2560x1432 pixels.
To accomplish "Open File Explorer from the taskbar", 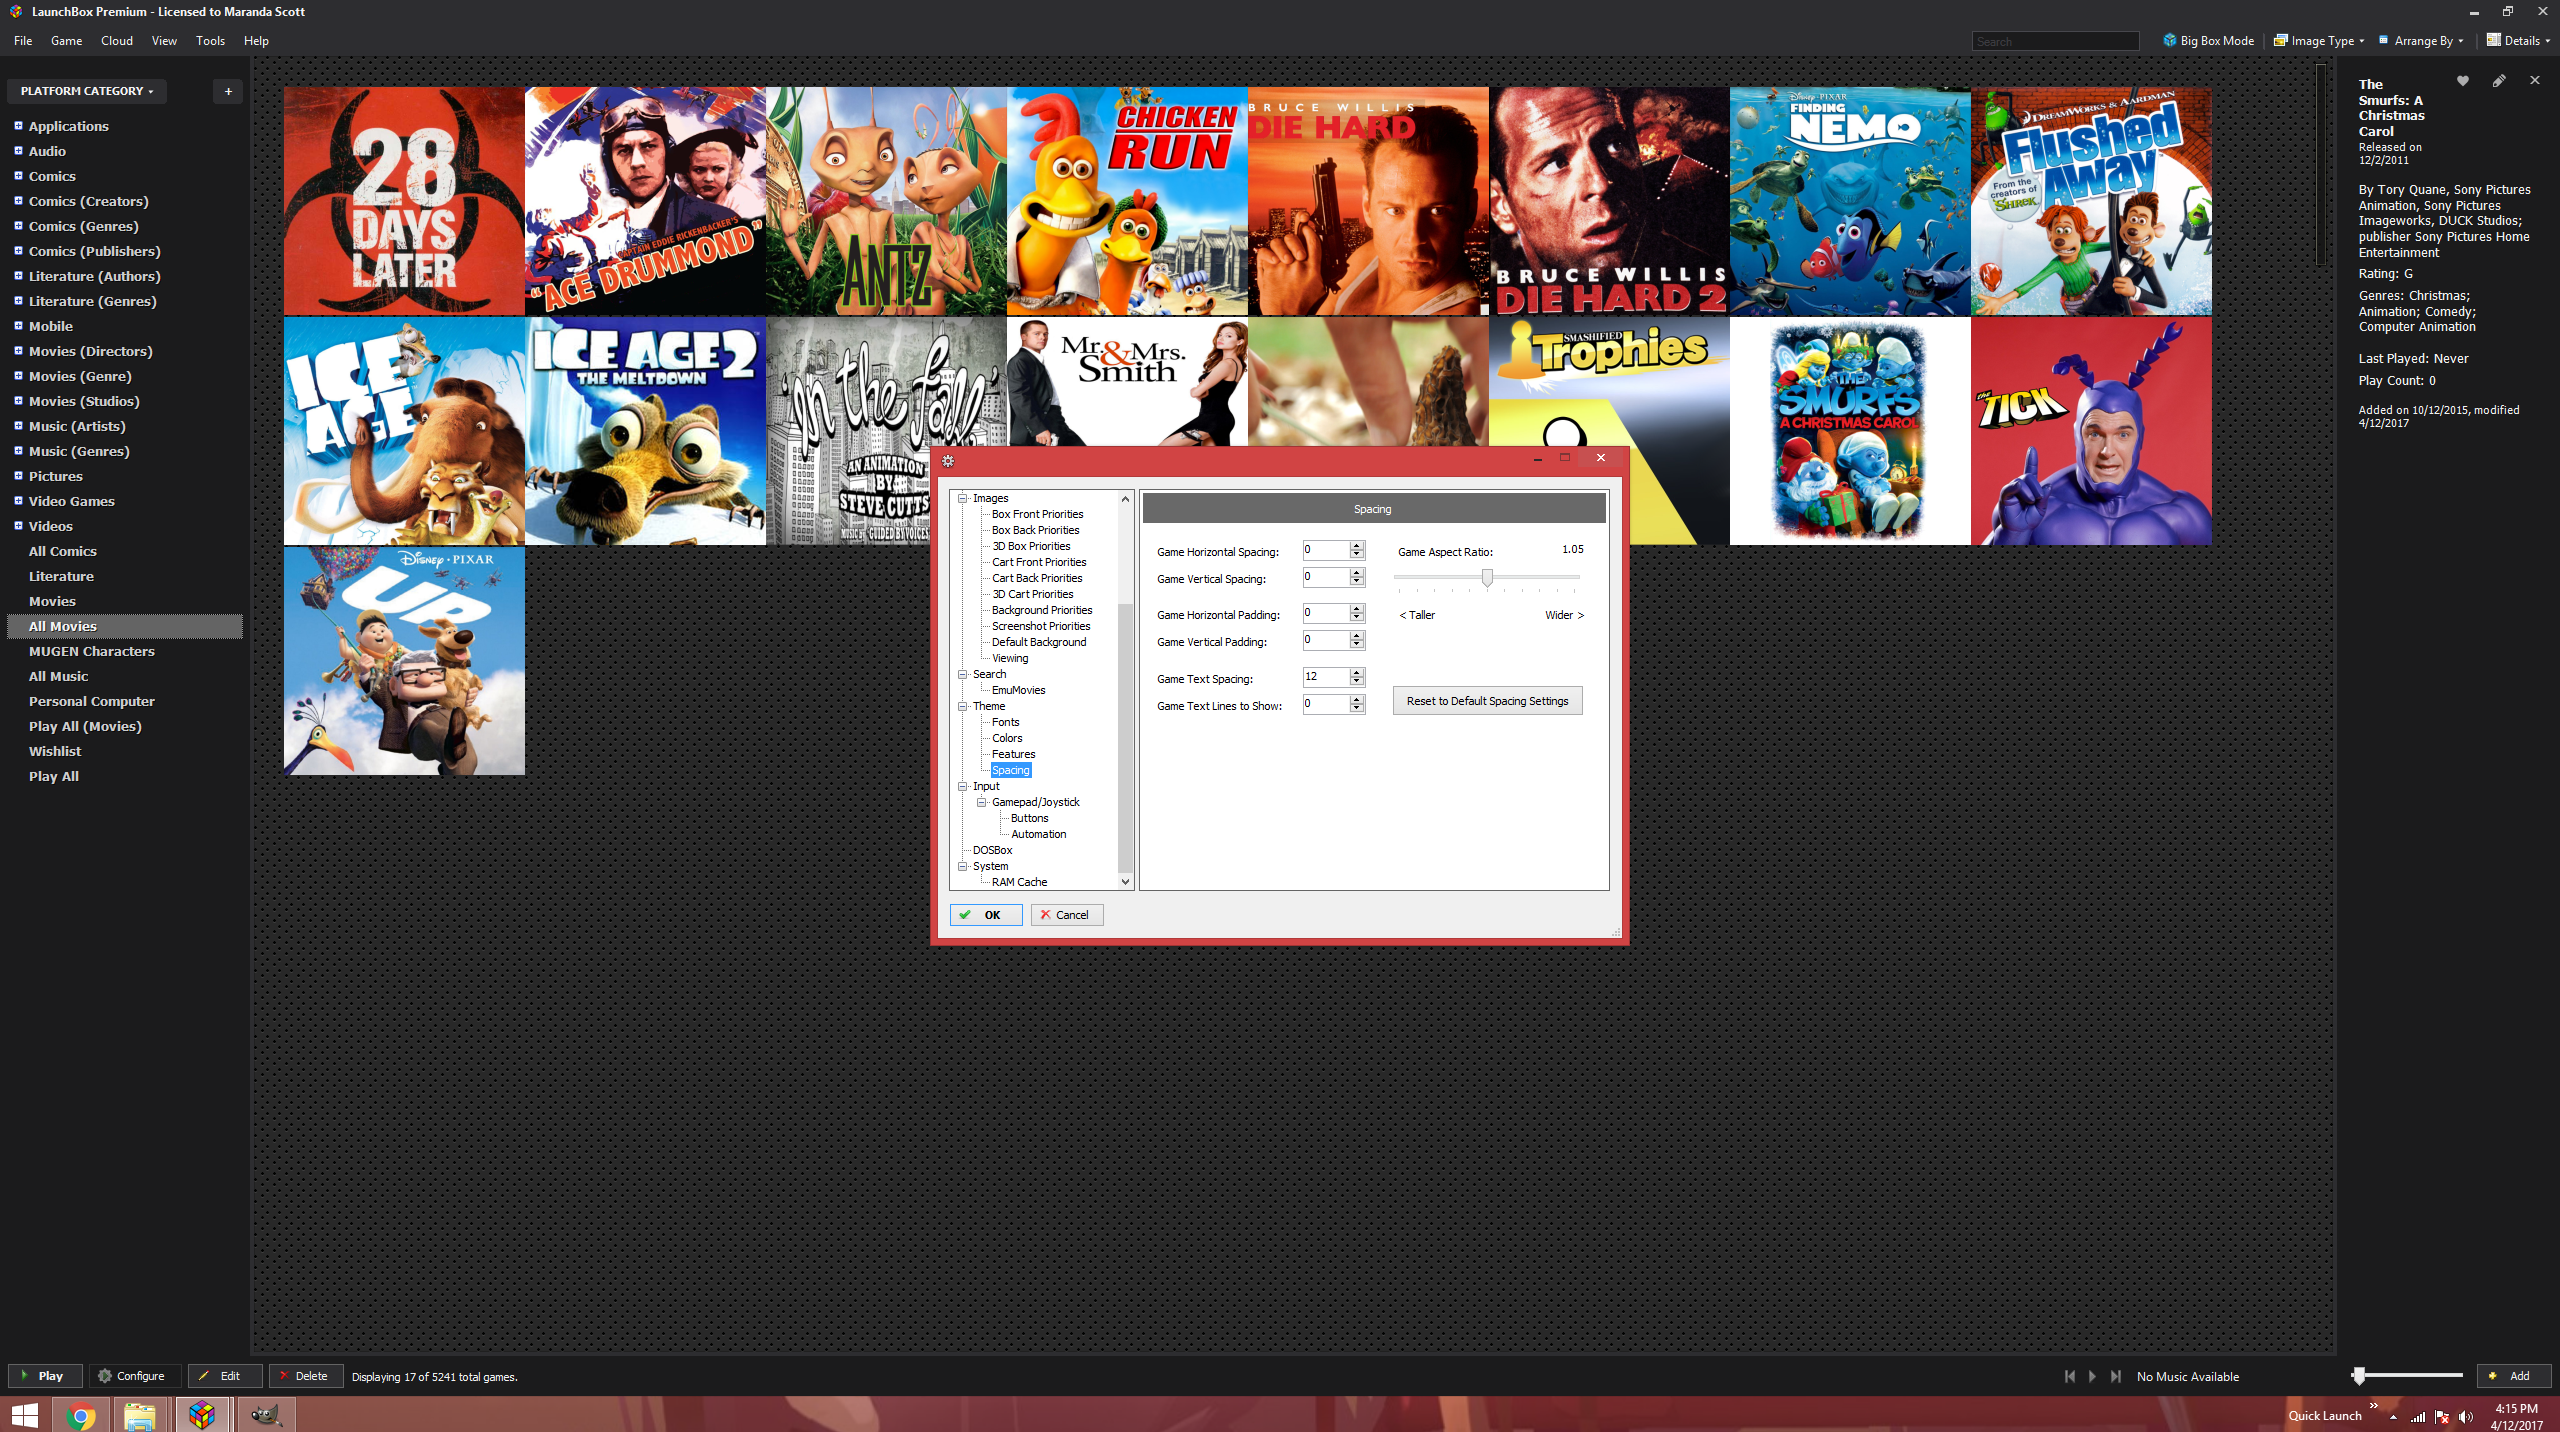I will 141,1415.
